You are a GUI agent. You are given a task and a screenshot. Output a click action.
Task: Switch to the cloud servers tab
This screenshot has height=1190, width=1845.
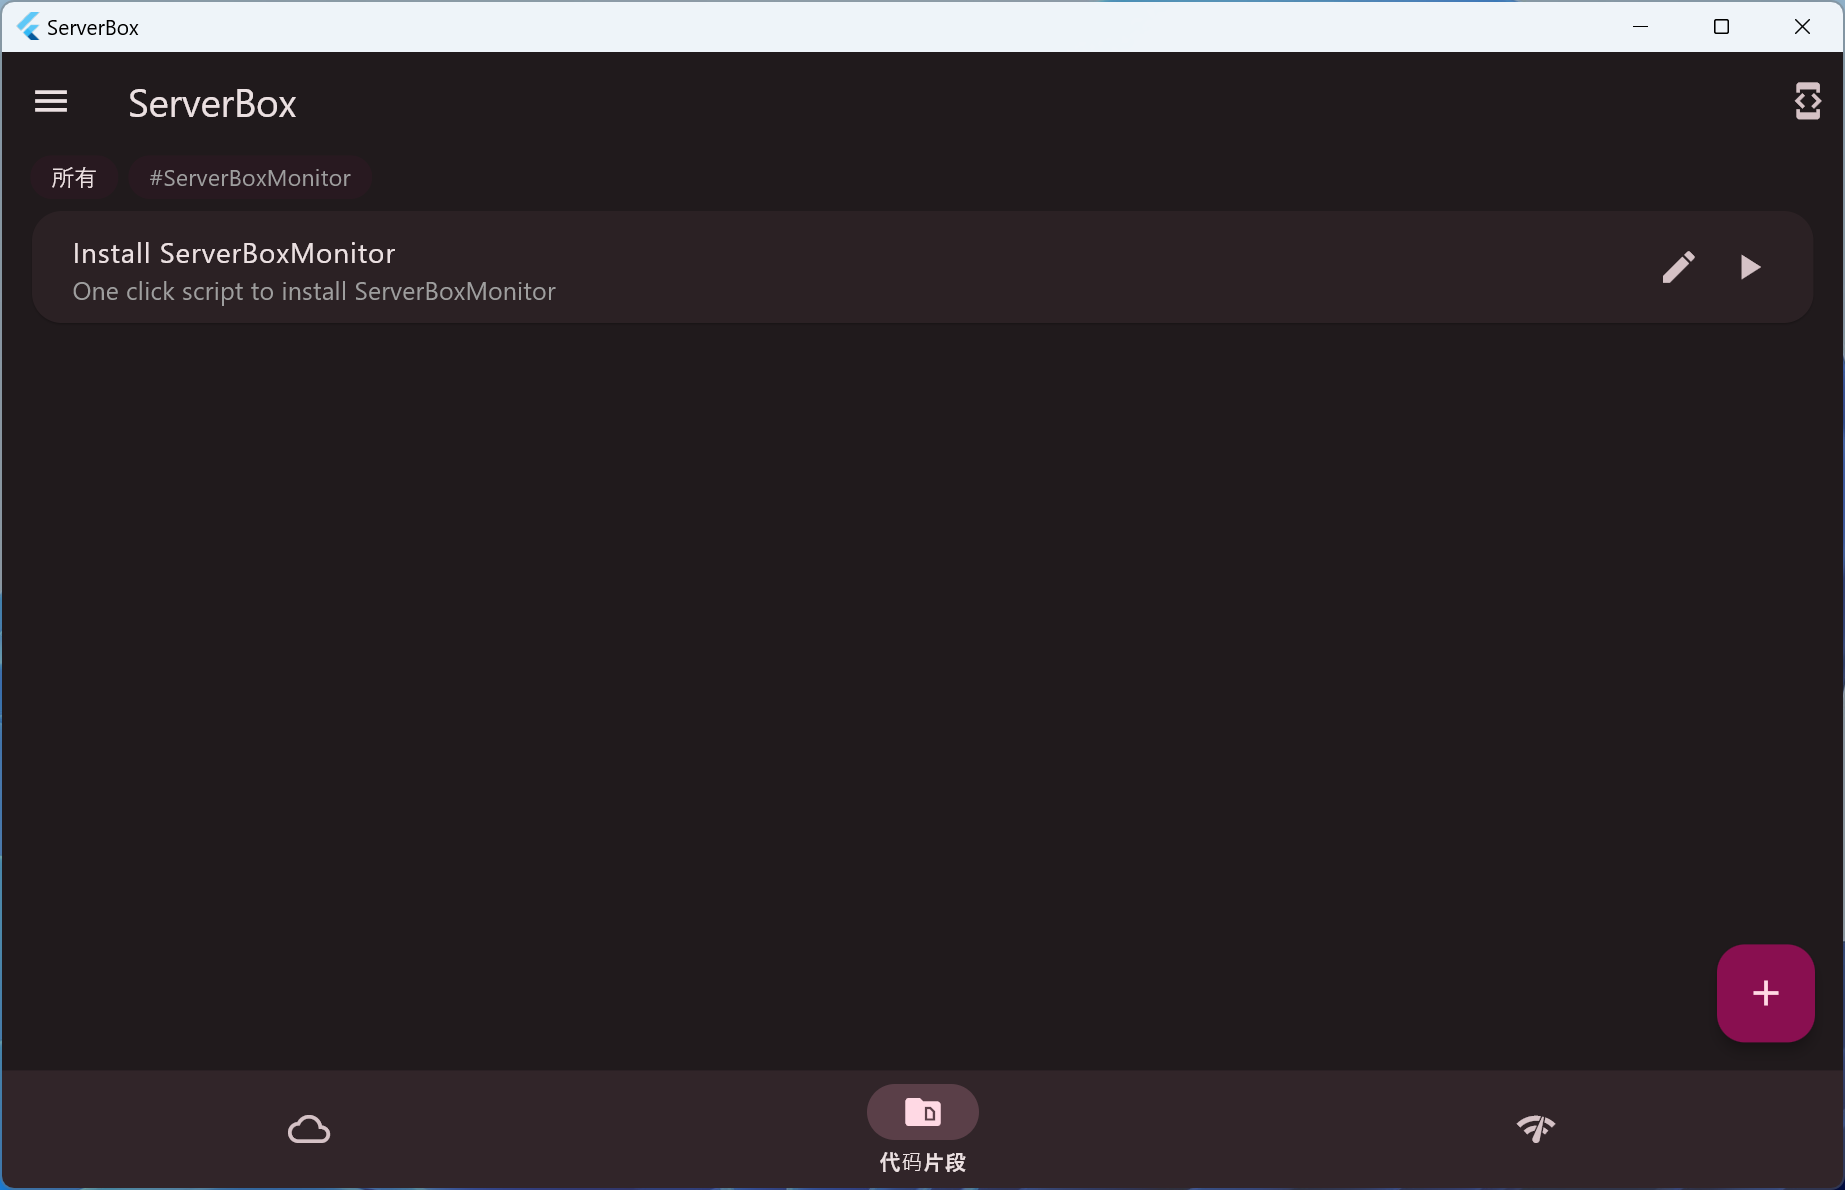(309, 1129)
